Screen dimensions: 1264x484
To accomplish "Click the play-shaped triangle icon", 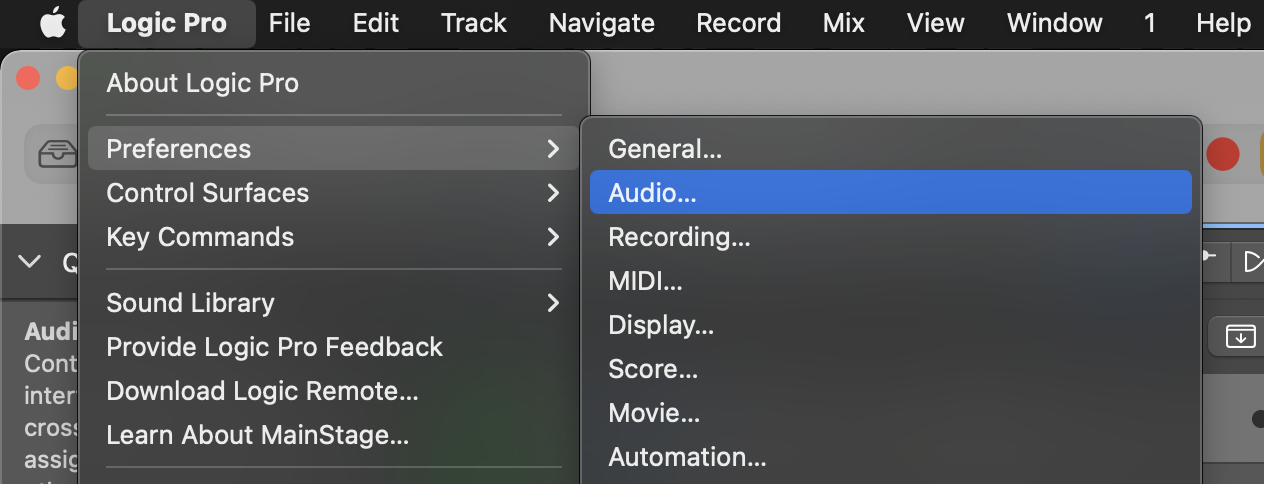I will (1252, 262).
